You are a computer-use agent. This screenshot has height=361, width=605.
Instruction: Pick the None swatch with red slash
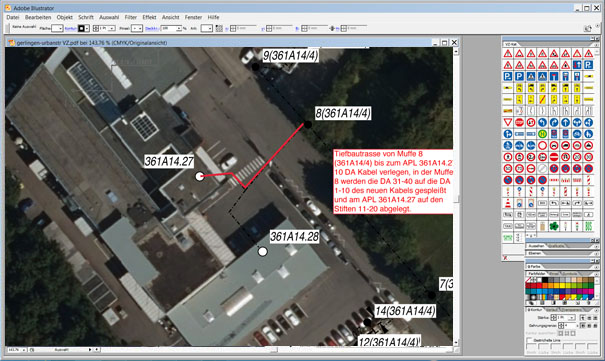[x=528, y=280]
